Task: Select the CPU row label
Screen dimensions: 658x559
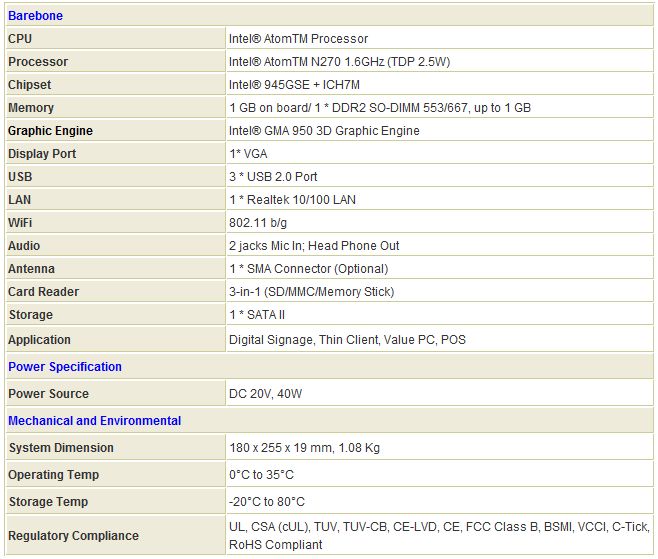Action: click(x=21, y=39)
